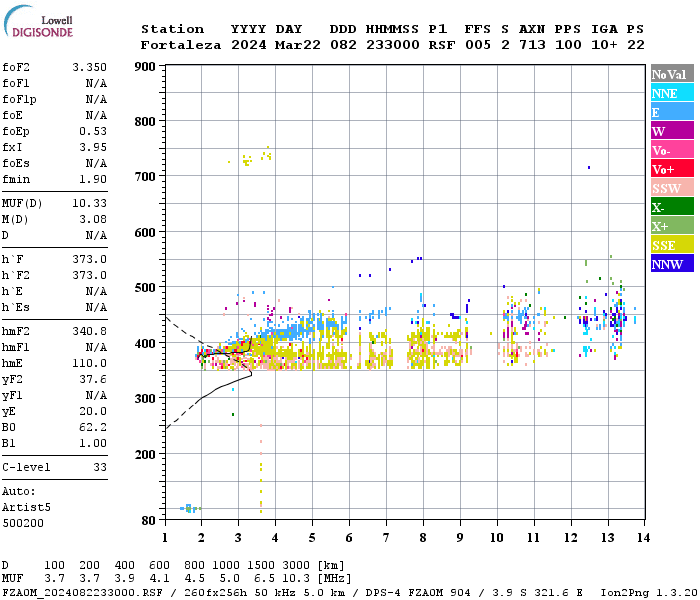This screenshot has height=600, width=700.
Task: Select the Vo- pink legend swatch
Action: [x=672, y=150]
